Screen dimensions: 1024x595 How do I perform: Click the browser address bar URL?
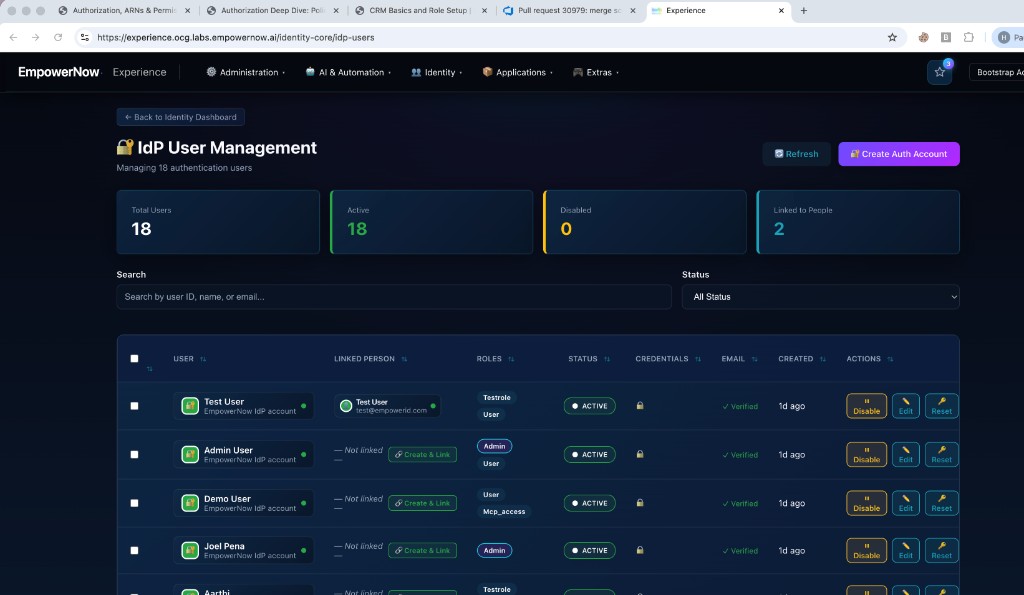tap(236, 37)
